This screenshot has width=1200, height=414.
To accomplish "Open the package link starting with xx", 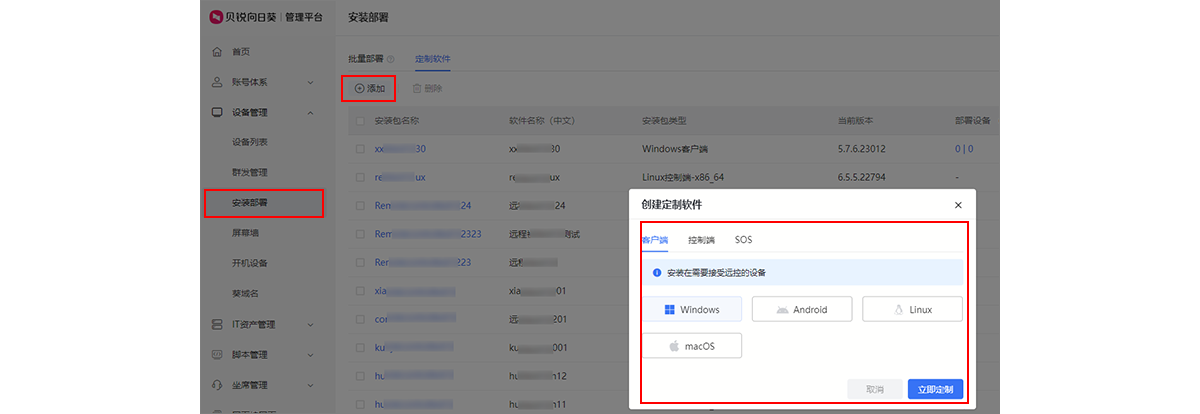I will (400, 148).
